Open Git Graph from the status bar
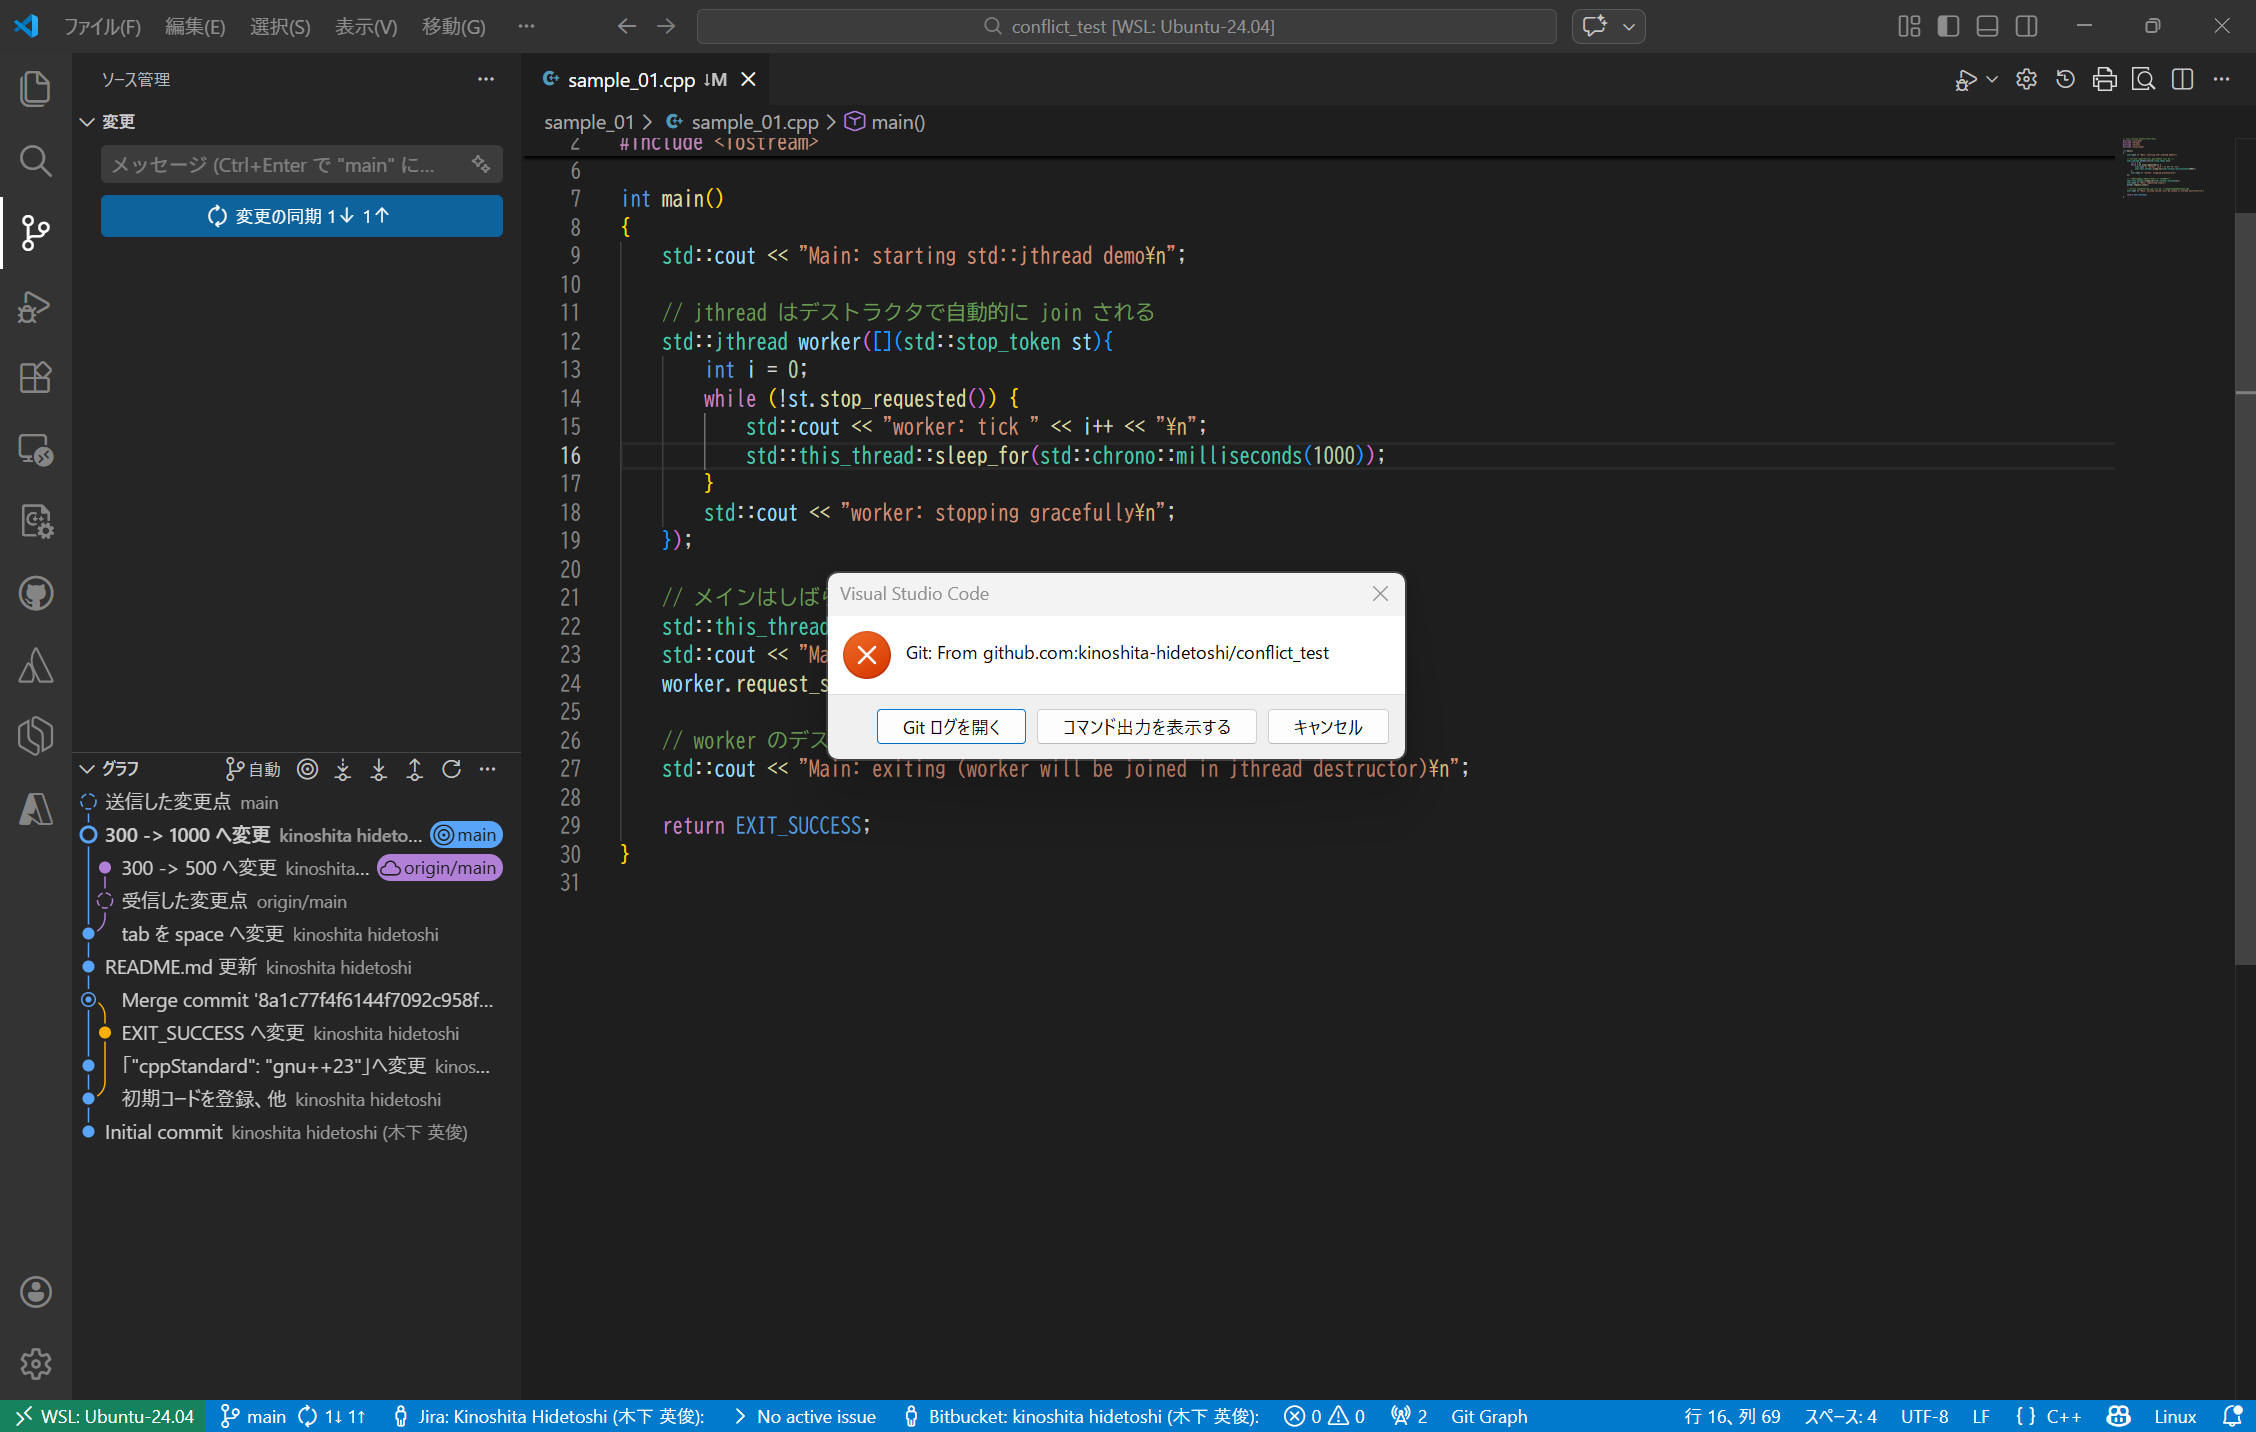Image resolution: width=2256 pixels, height=1432 pixels. coord(1489,1416)
